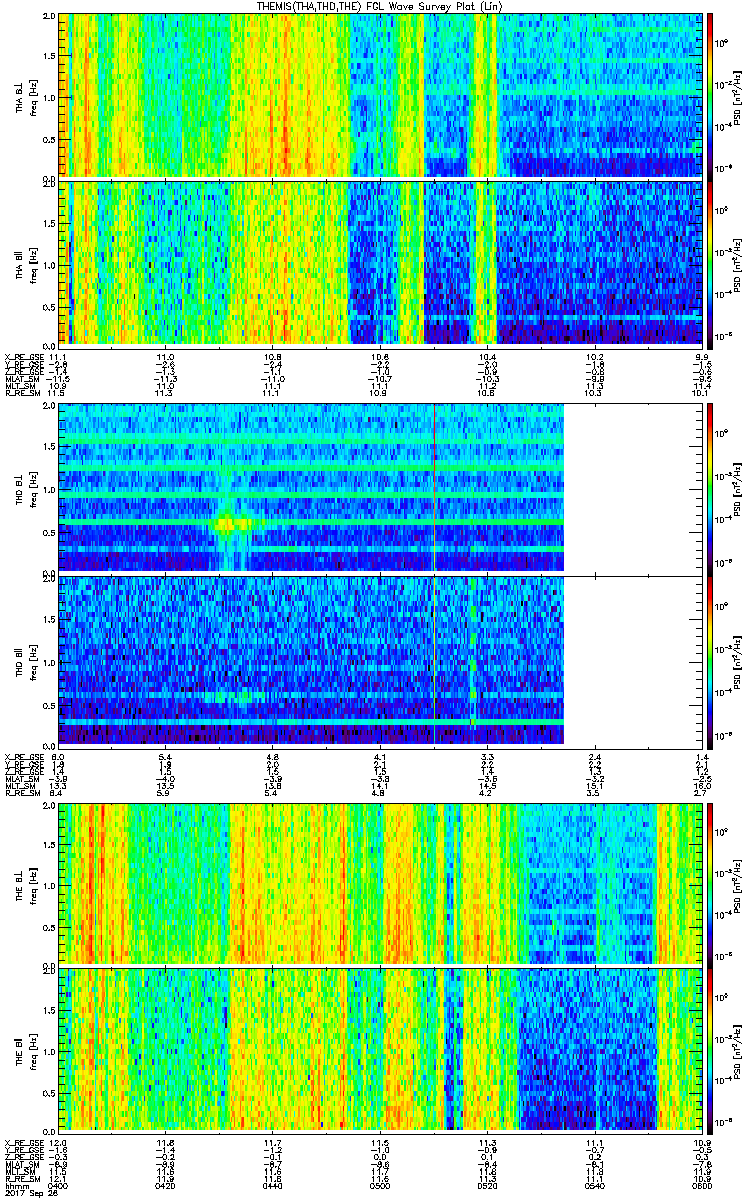Click the X_RE_GSE value 8.0 under THD panels
Screen dimensions: 750x1200
pos(58,756)
